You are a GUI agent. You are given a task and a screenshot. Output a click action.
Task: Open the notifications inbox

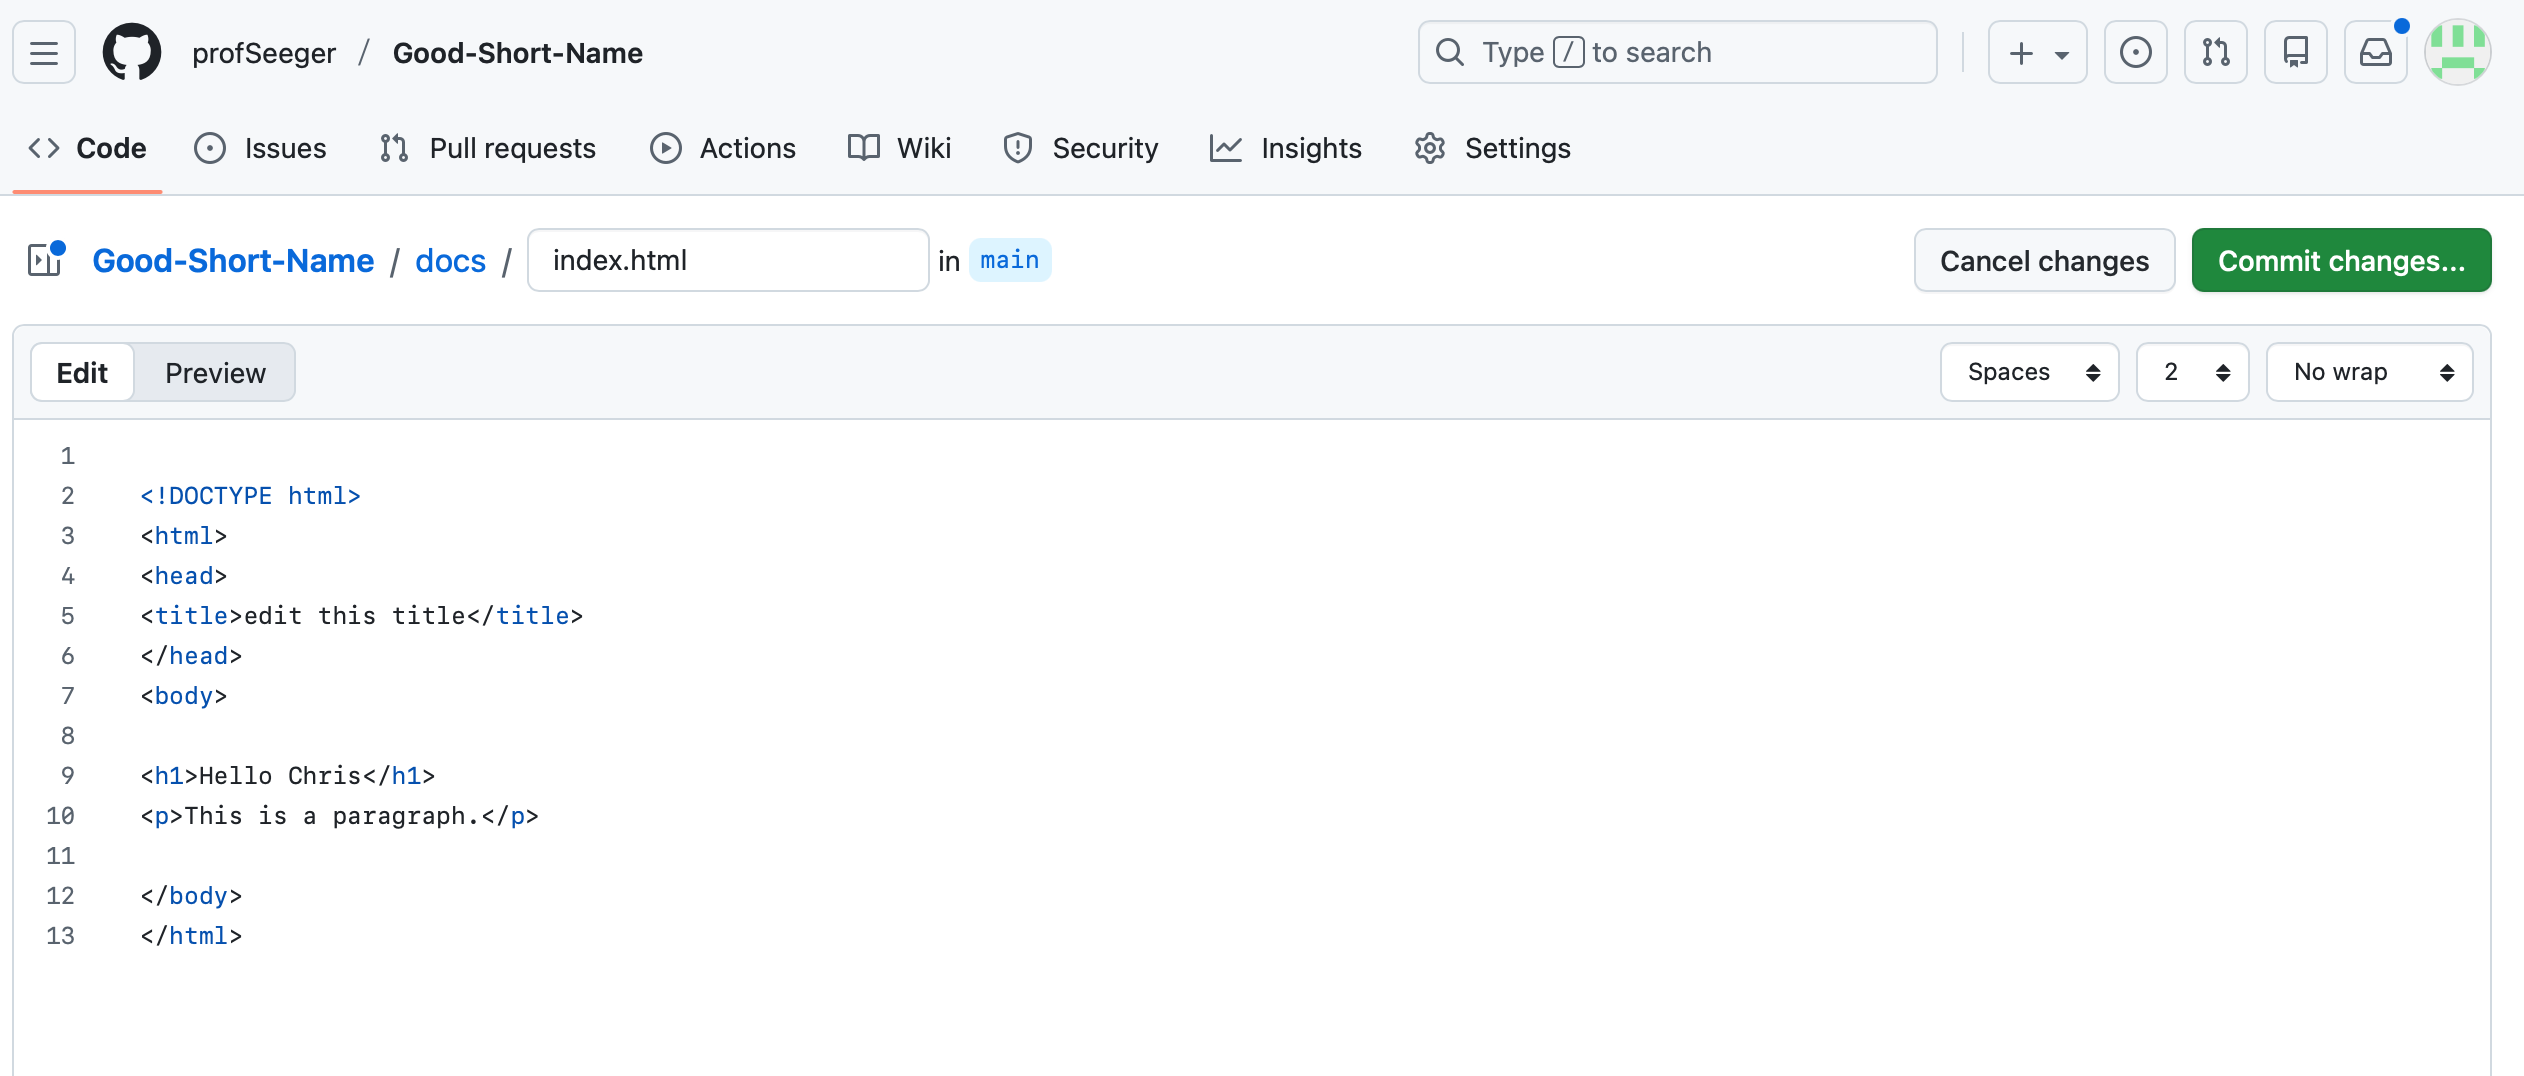pyautogui.click(x=2375, y=51)
